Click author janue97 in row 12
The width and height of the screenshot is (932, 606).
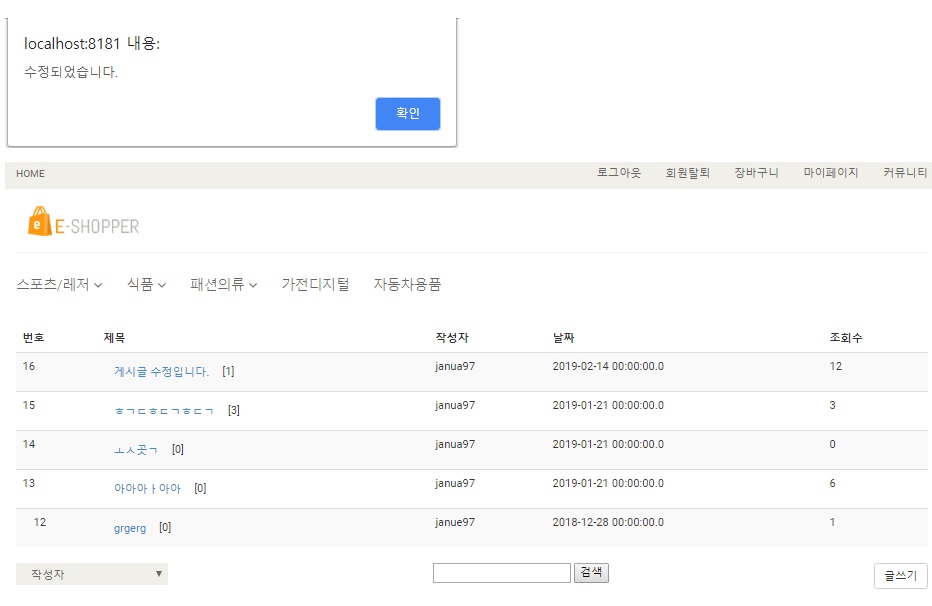point(455,522)
